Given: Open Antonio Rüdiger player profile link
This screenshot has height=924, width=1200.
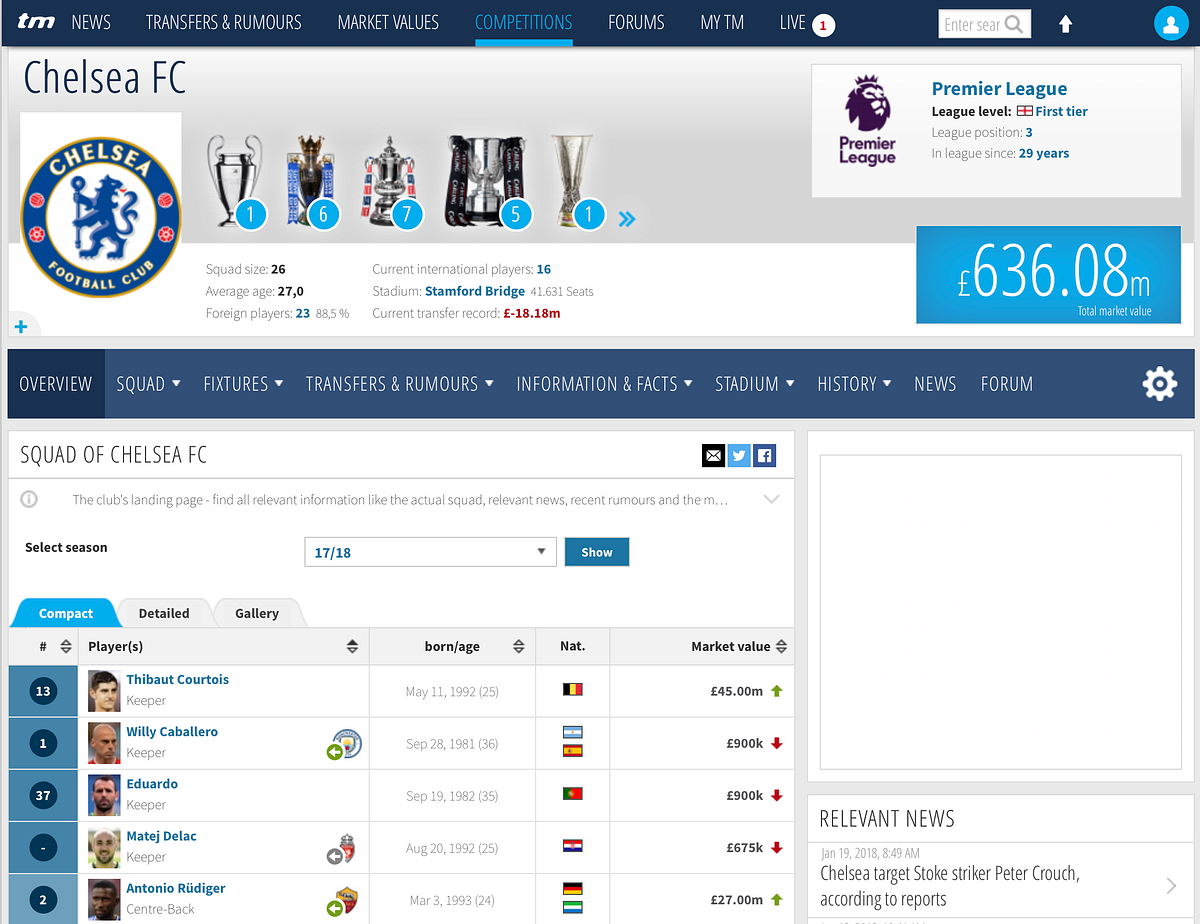Looking at the screenshot, I should (176, 888).
